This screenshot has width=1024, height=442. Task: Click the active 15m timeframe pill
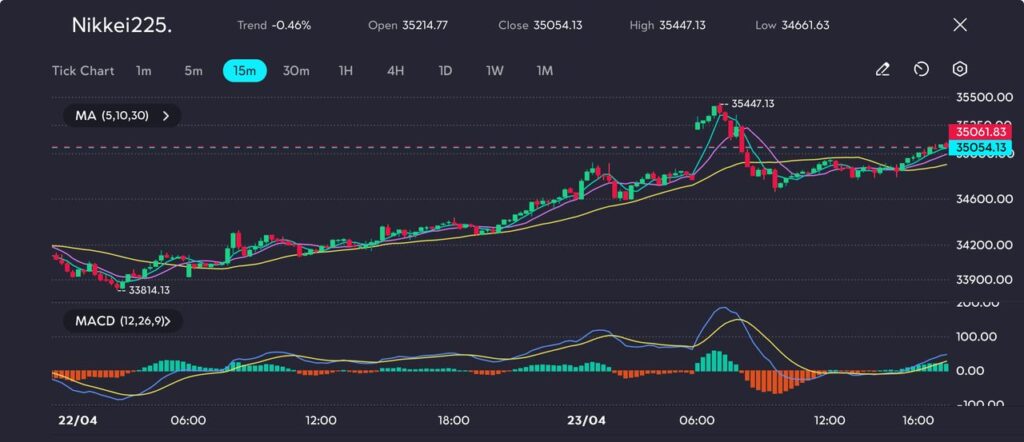pyautogui.click(x=244, y=71)
